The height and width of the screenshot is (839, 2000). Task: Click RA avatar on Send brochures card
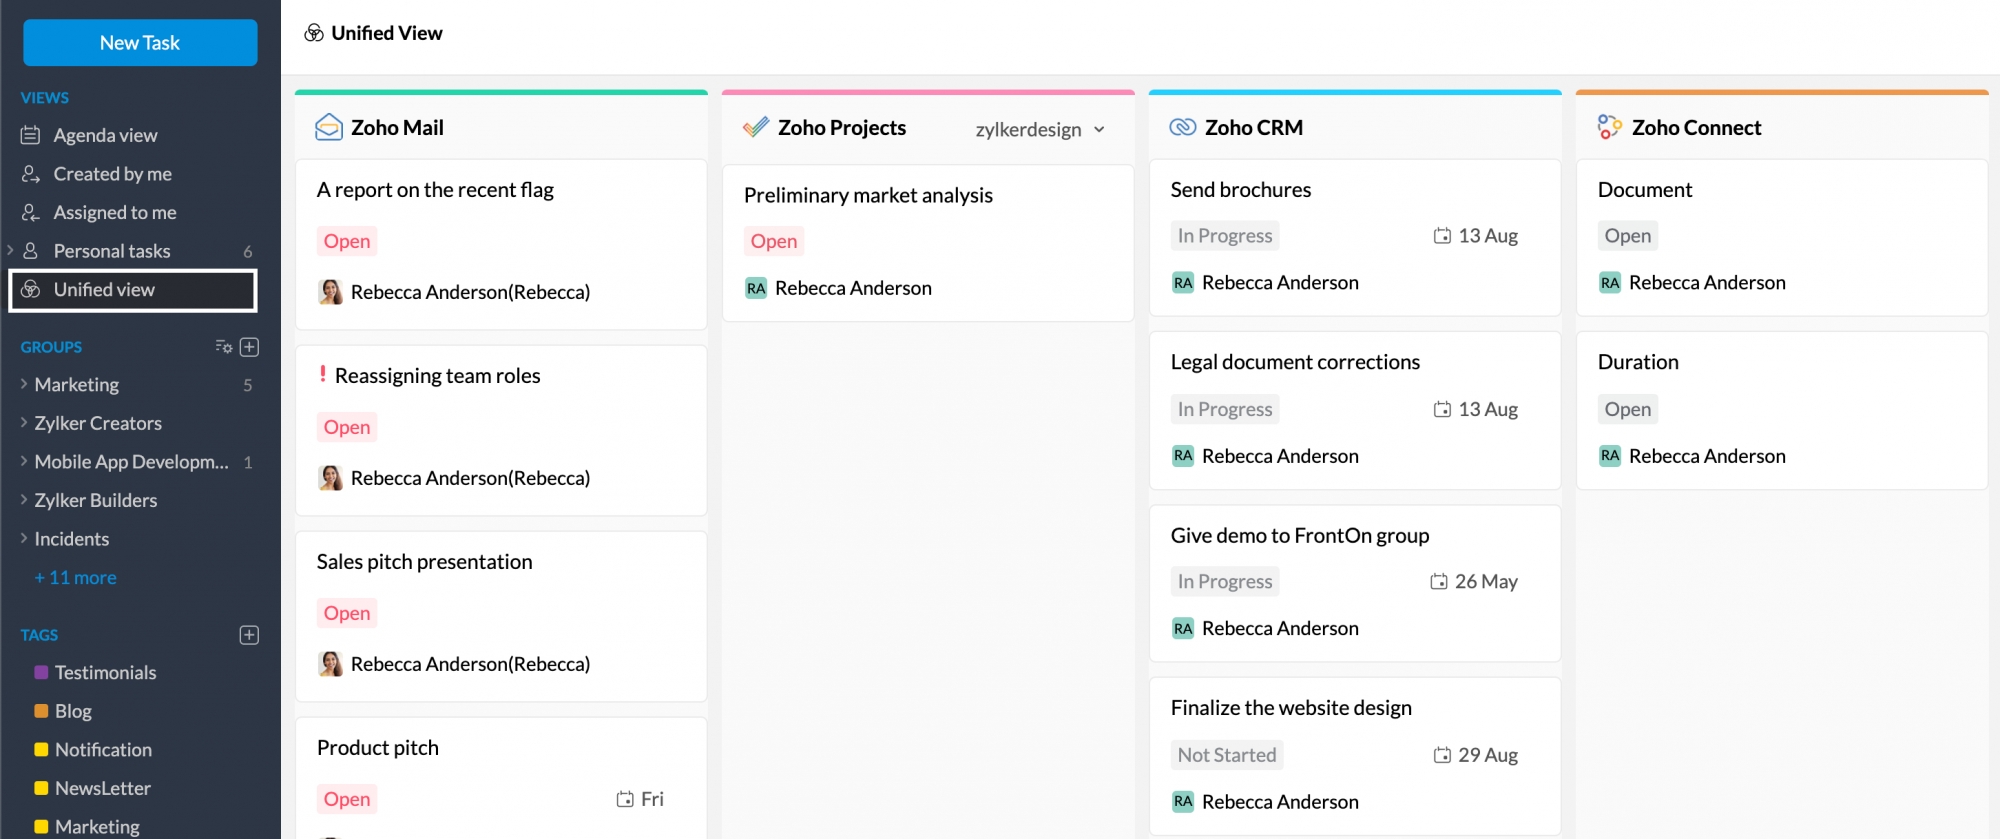[x=1183, y=283]
